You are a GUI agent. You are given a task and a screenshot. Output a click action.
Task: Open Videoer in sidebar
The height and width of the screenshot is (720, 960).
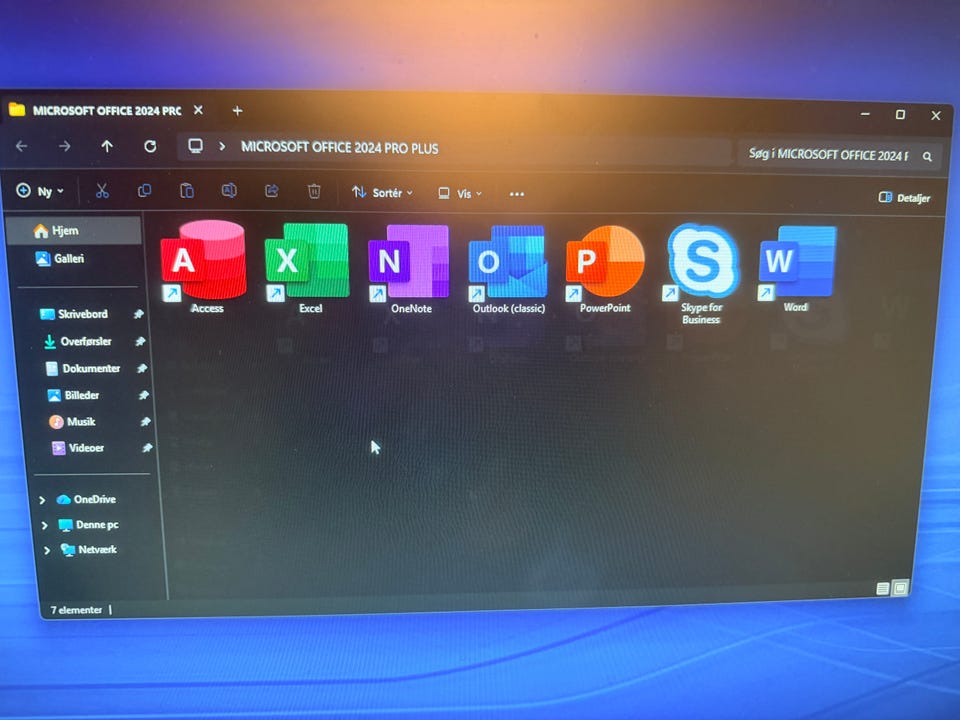point(78,448)
